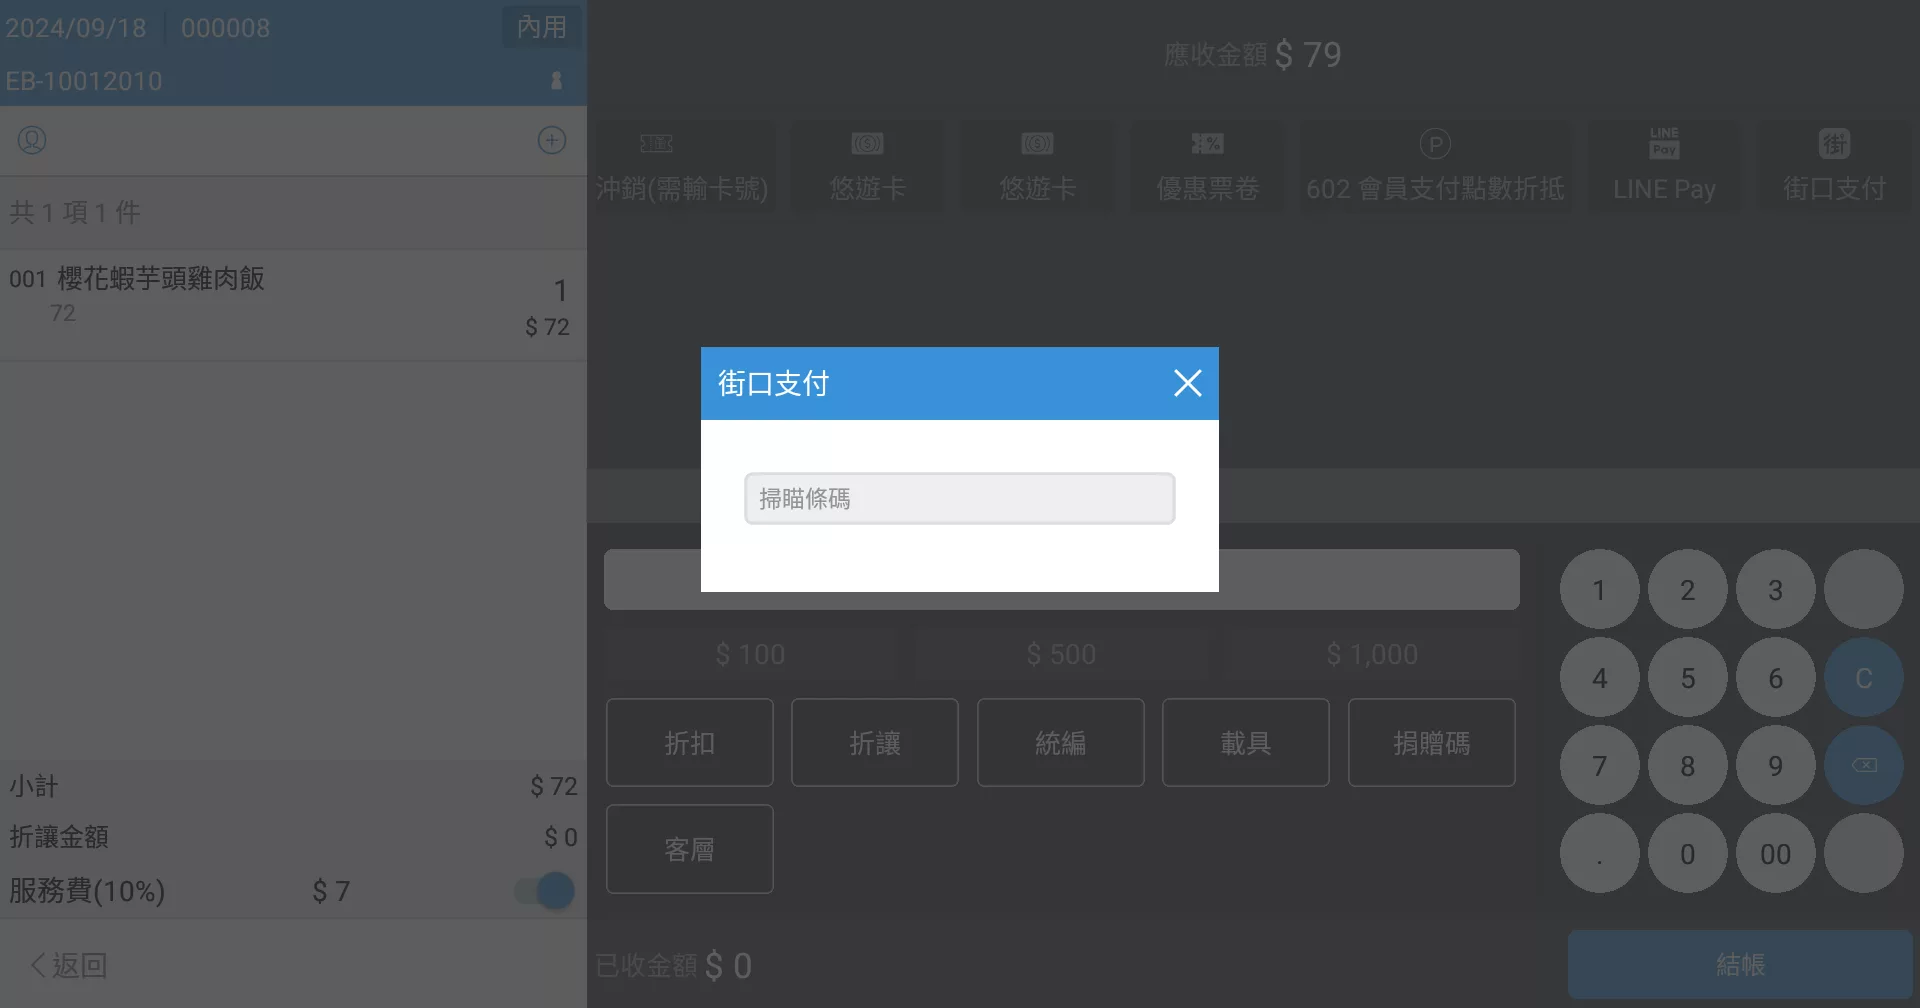The image size is (1920, 1008).
Task: Open the customer profile icon
Action: (32, 140)
